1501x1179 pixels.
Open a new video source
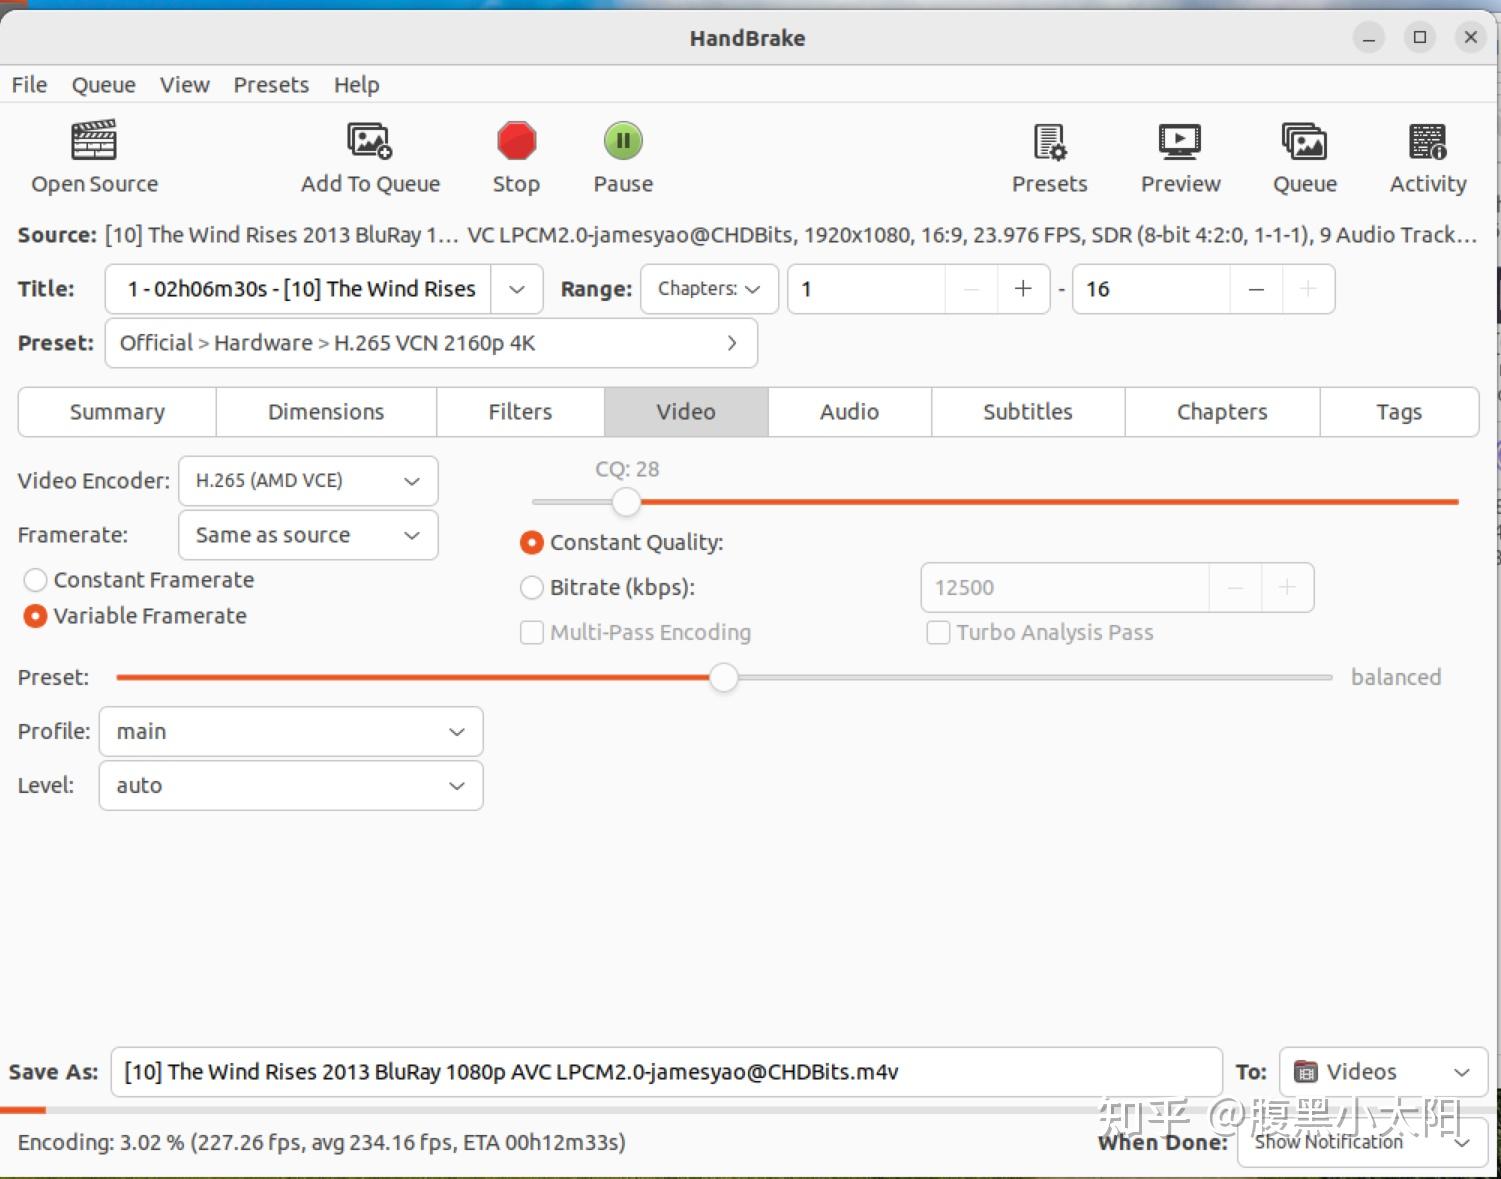pos(94,156)
